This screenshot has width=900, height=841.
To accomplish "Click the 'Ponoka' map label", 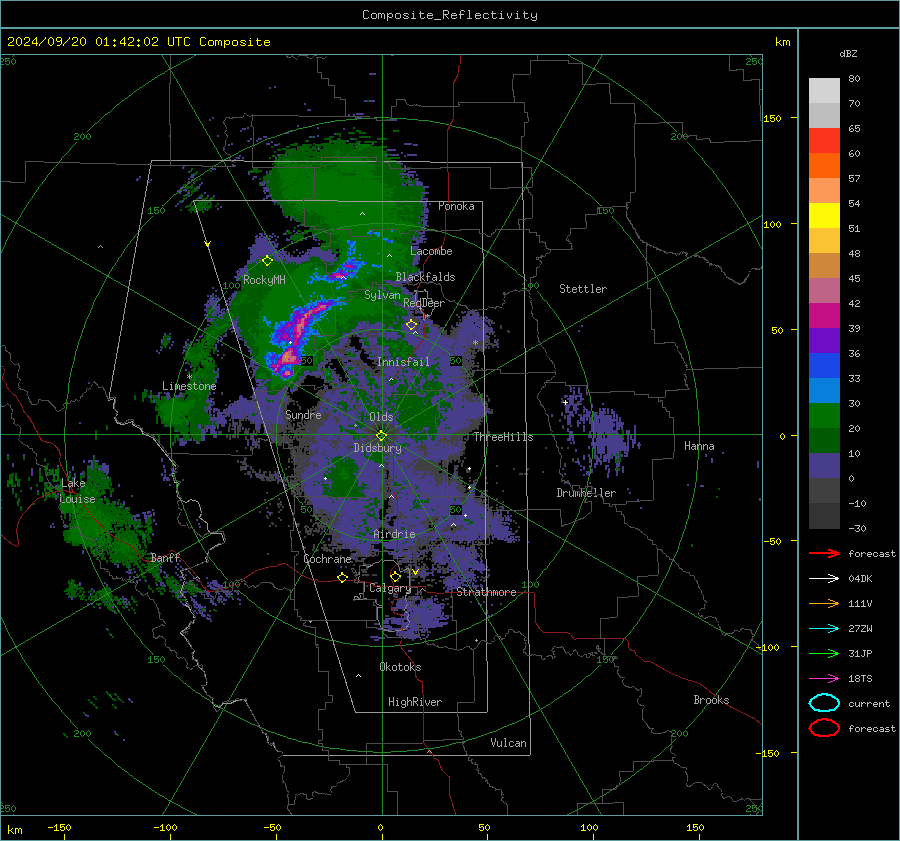I will (456, 206).
